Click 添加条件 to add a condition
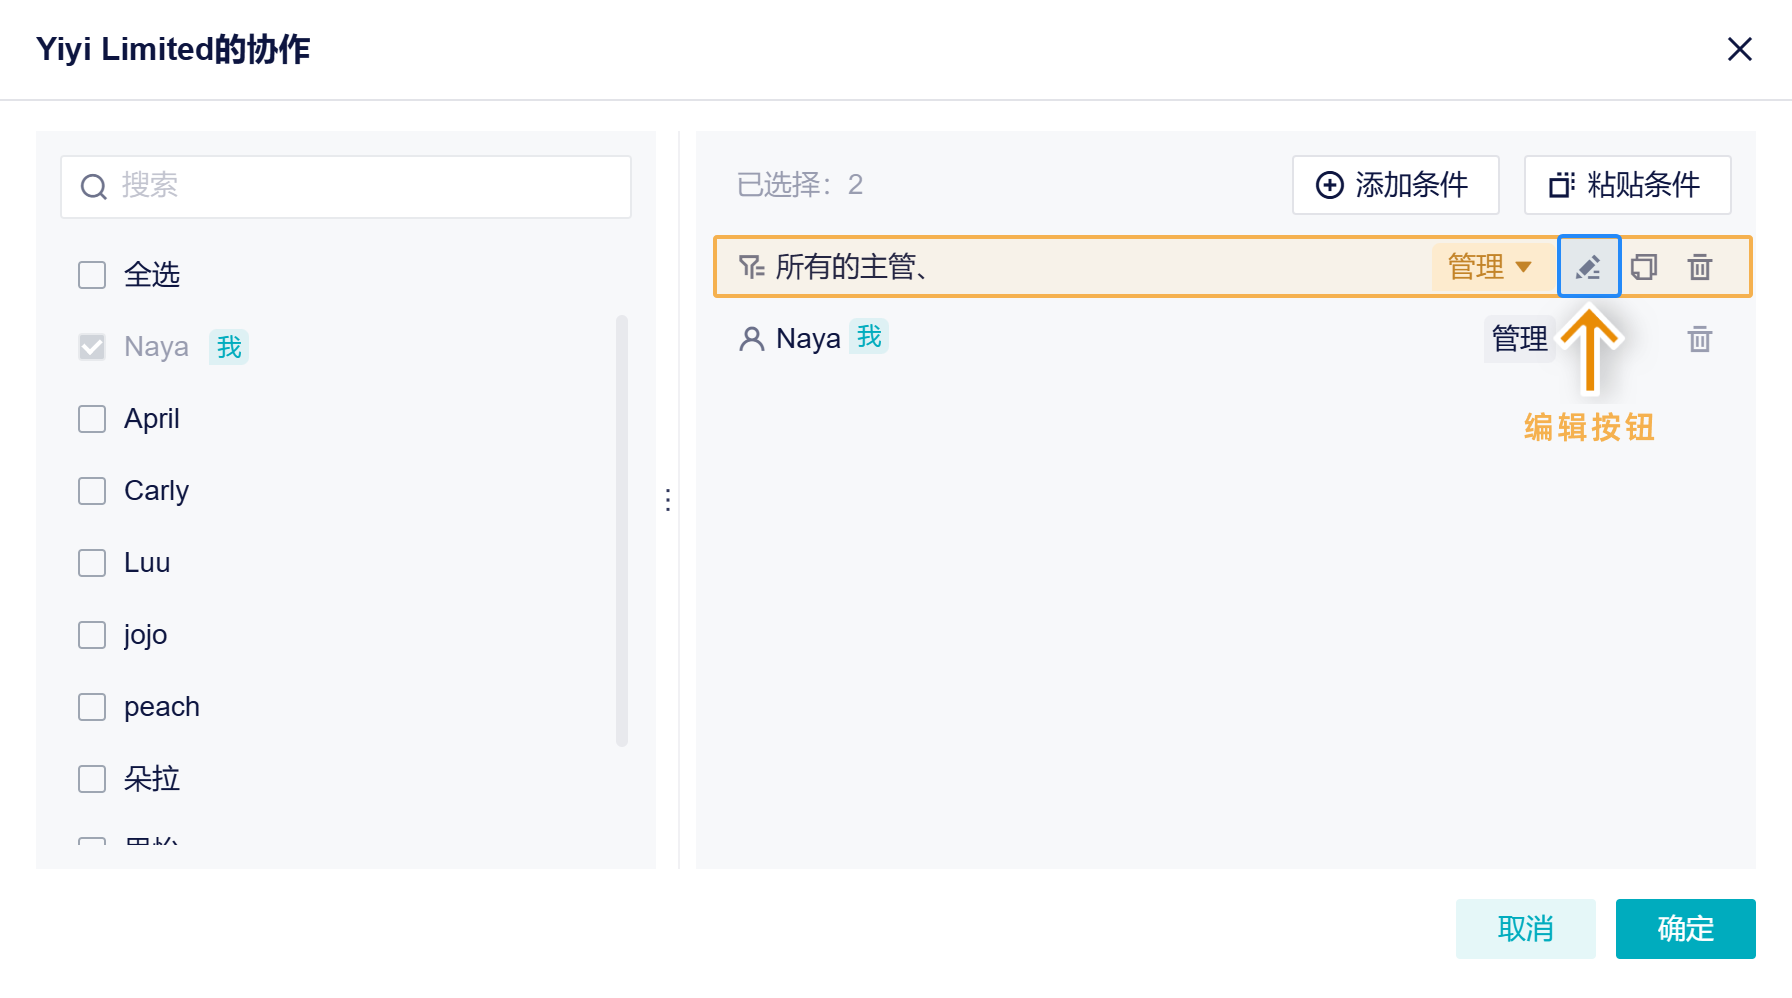 (1395, 185)
